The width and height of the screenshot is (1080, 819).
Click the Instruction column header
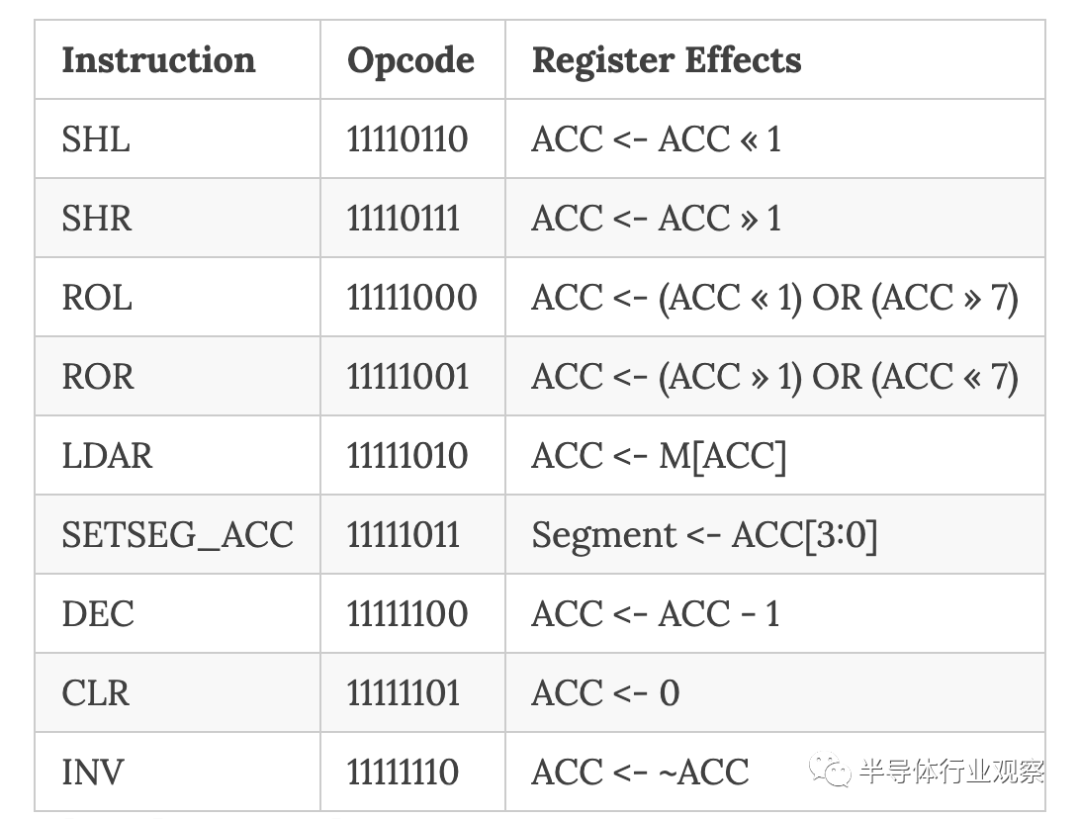[158, 60]
